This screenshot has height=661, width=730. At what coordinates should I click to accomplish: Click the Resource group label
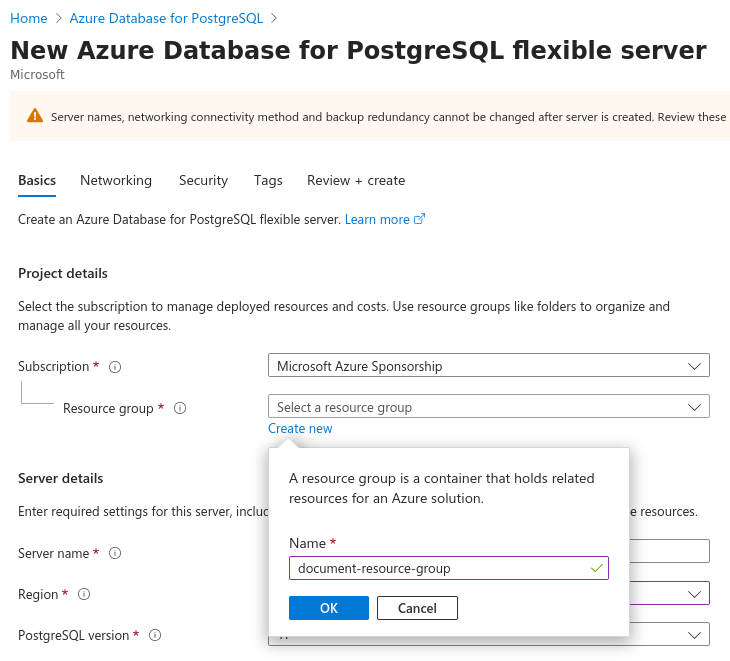point(108,408)
